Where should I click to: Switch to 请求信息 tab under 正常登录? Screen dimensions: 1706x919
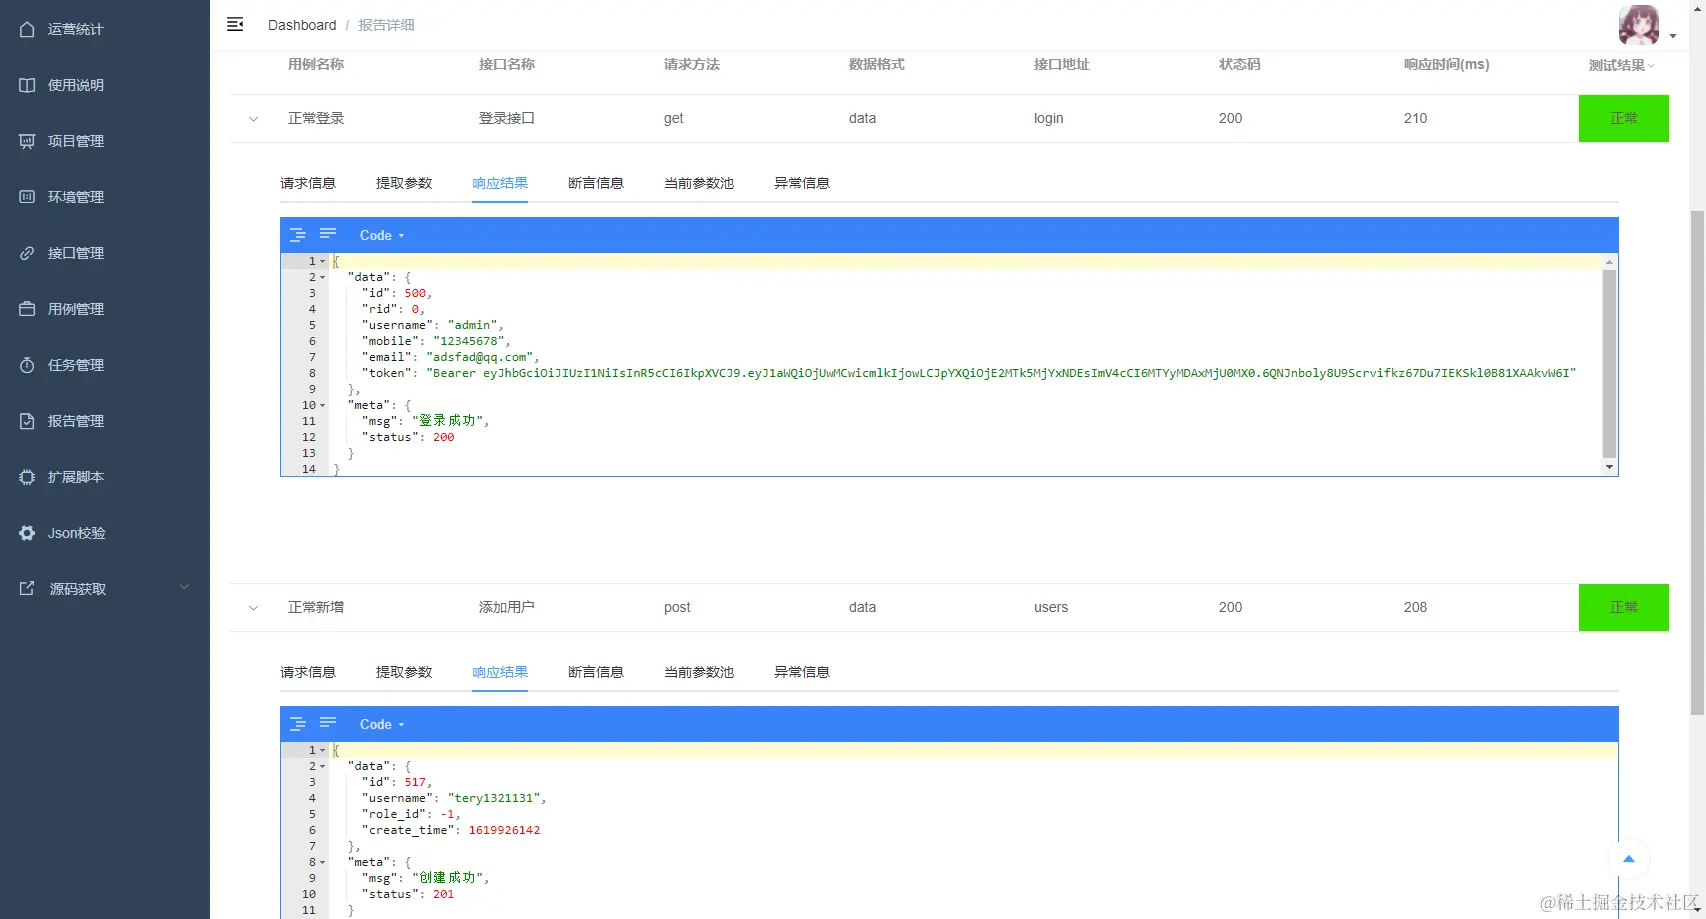click(x=308, y=183)
